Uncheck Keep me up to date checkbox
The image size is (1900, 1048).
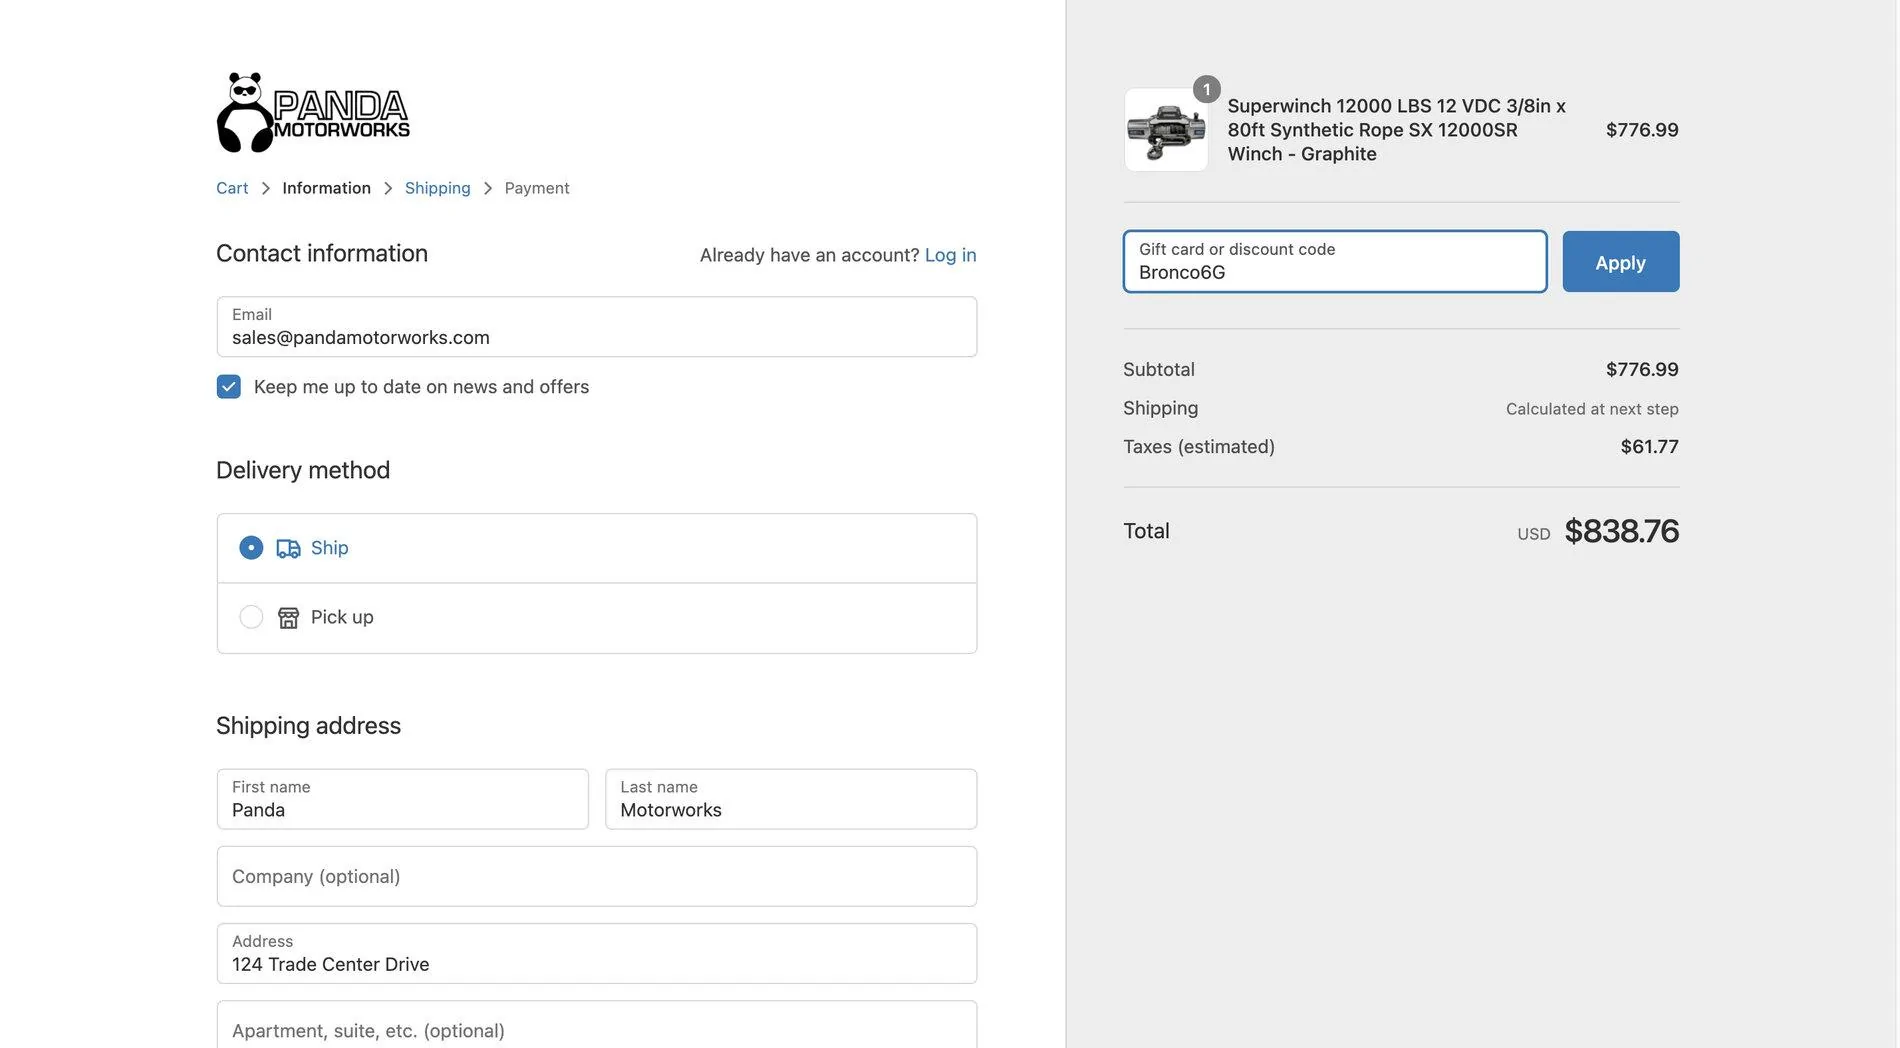pos(228,387)
